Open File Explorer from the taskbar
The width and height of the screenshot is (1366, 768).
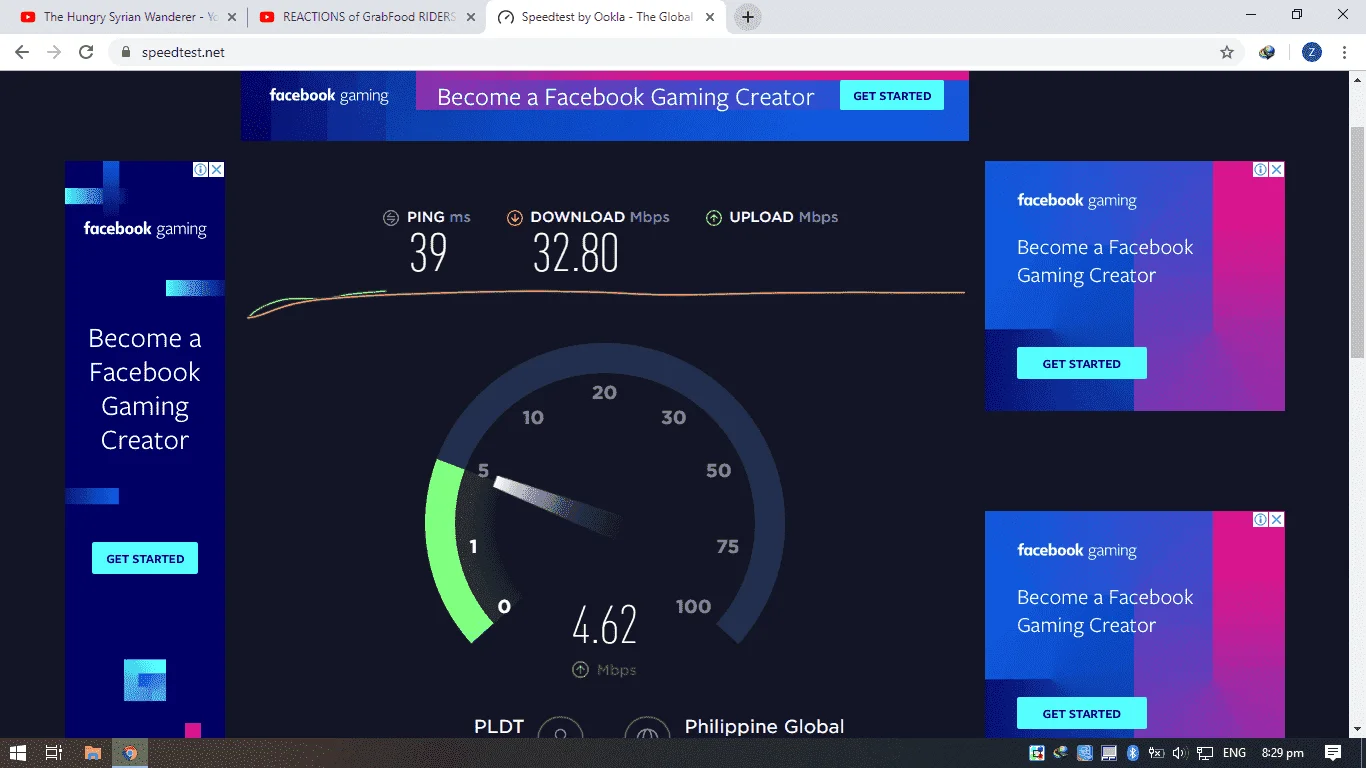tap(92, 753)
